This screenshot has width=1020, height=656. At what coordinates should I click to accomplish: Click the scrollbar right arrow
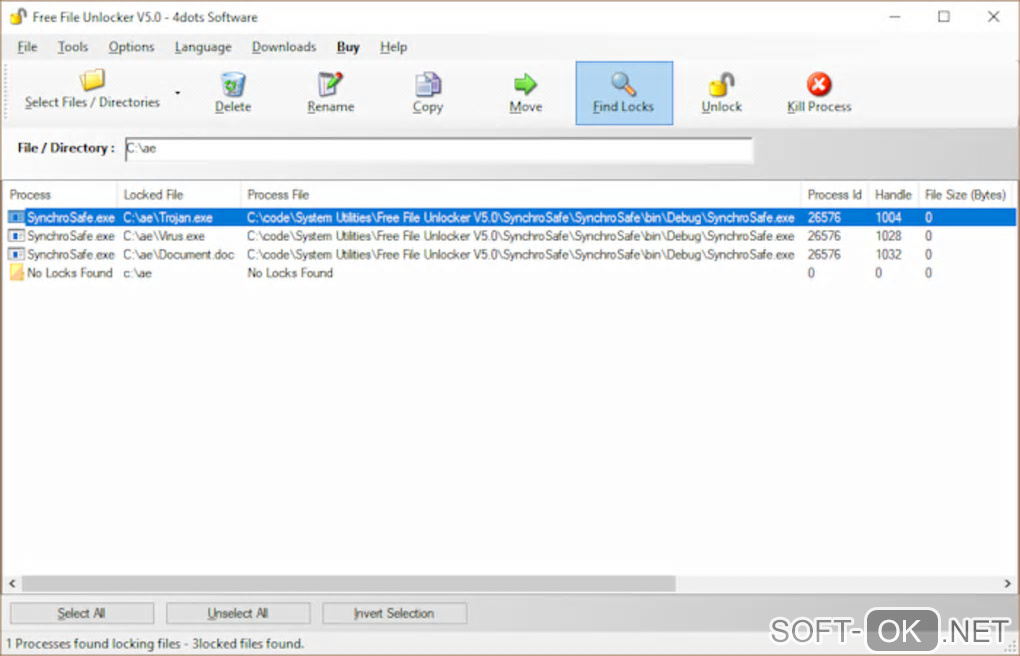click(x=1007, y=584)
